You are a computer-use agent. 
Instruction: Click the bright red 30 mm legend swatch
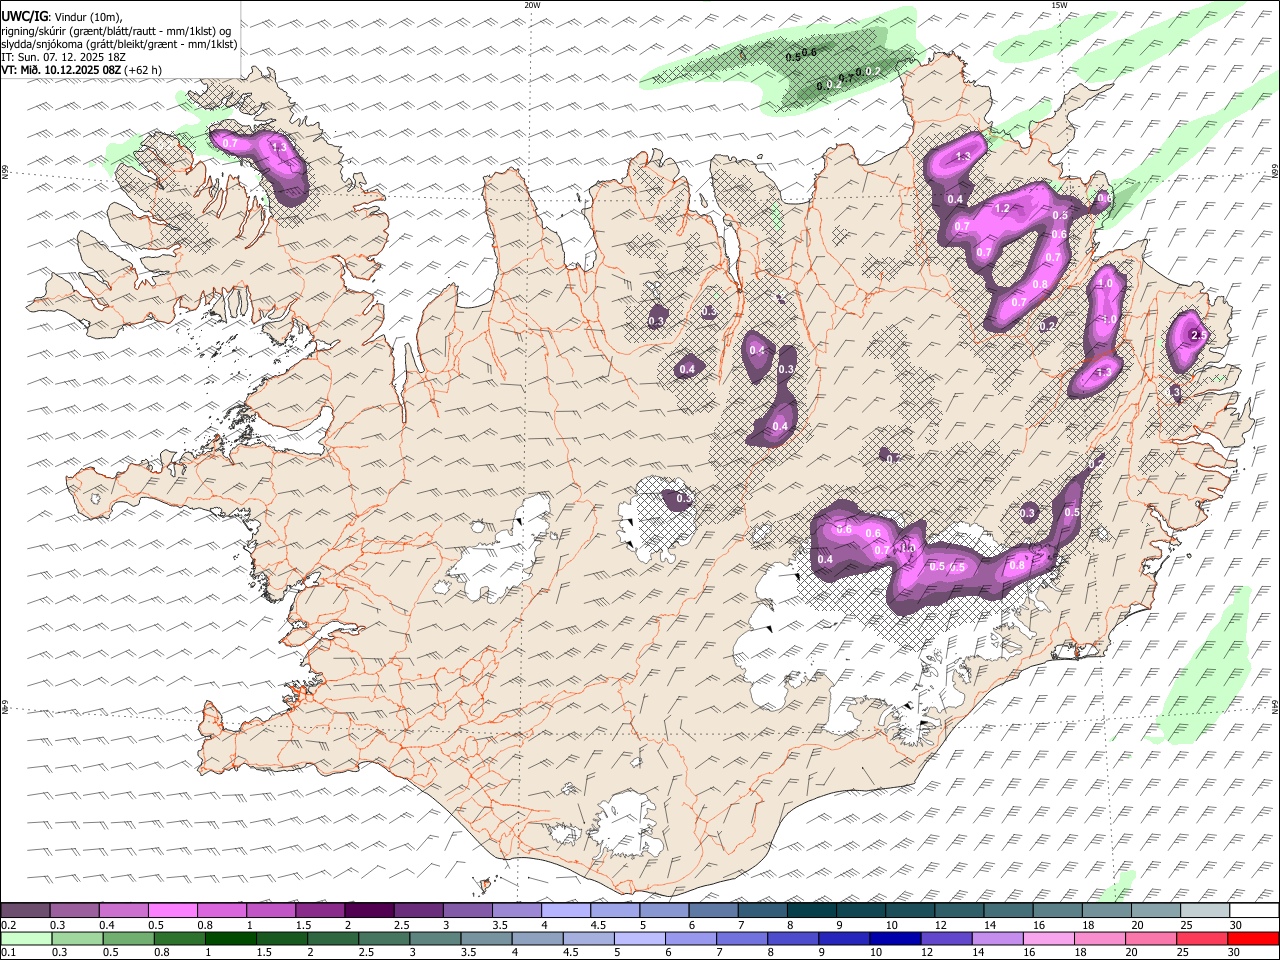tap(1254, 939)
